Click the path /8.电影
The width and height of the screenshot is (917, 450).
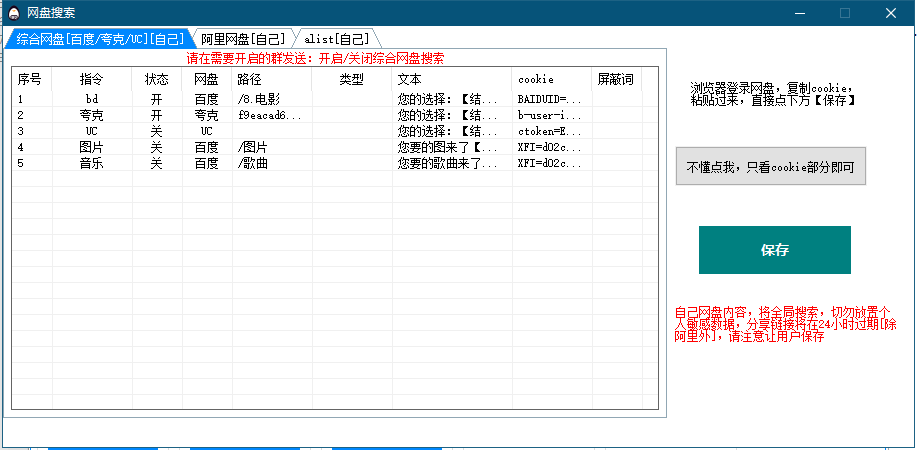pyautogui.click(x=272, y=99)
